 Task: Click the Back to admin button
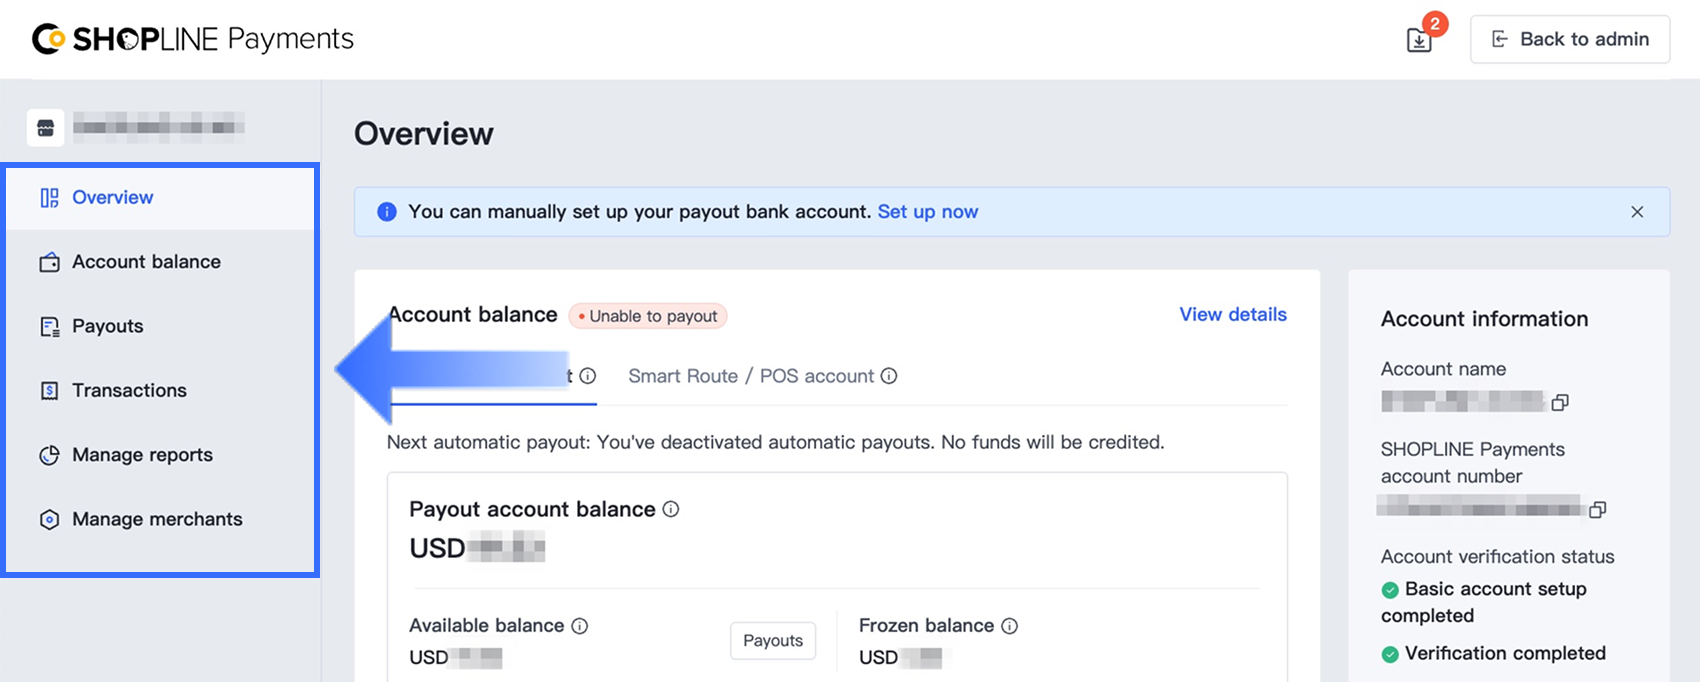click(x=1569, y=39)
